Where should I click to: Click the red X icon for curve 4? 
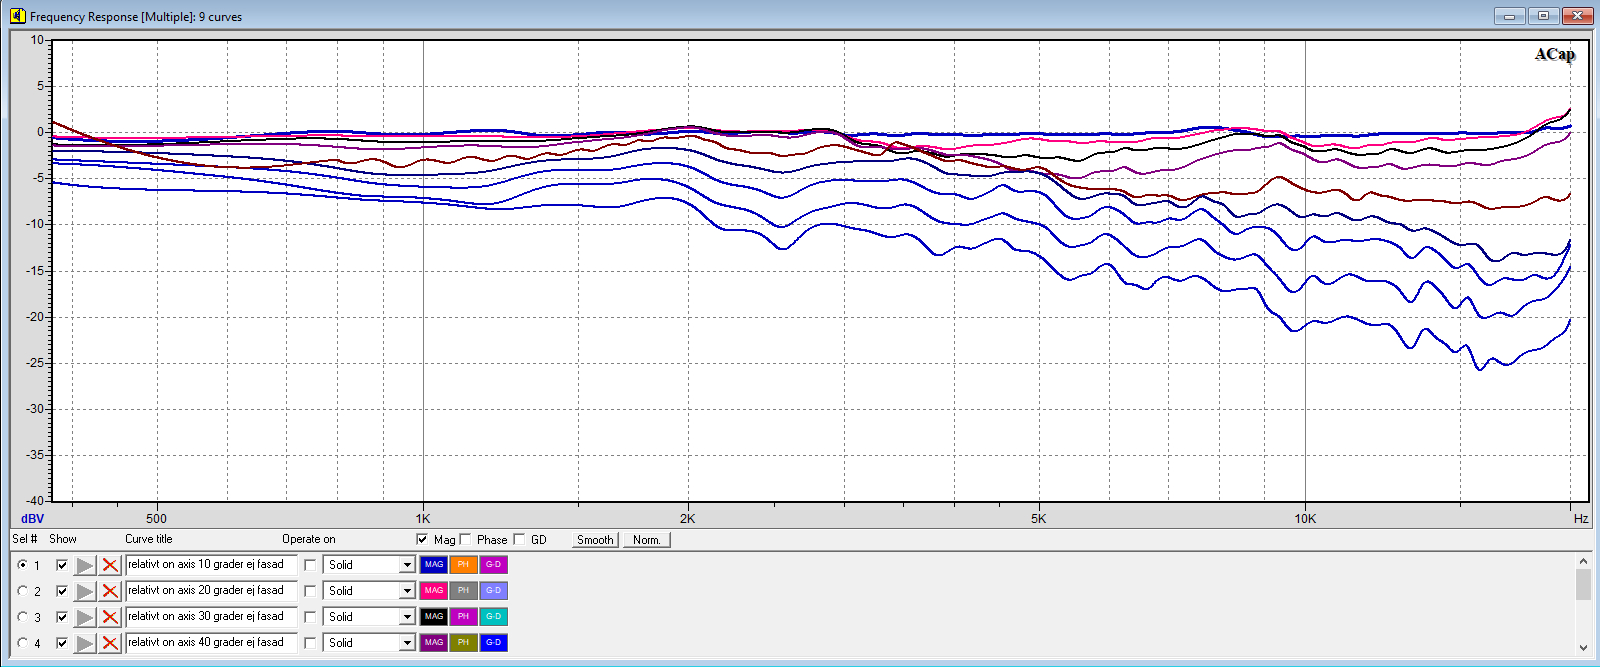110,643
